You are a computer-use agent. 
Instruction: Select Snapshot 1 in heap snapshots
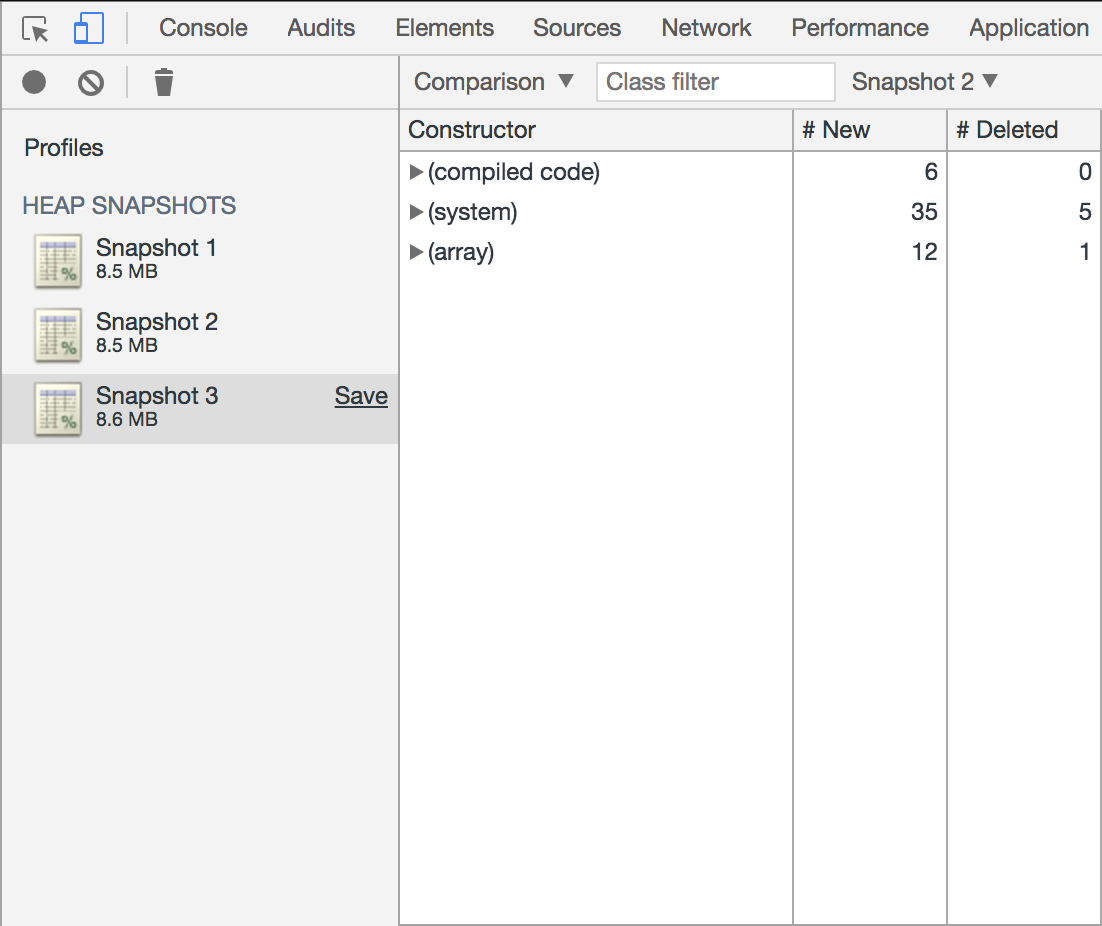[200, 261]
